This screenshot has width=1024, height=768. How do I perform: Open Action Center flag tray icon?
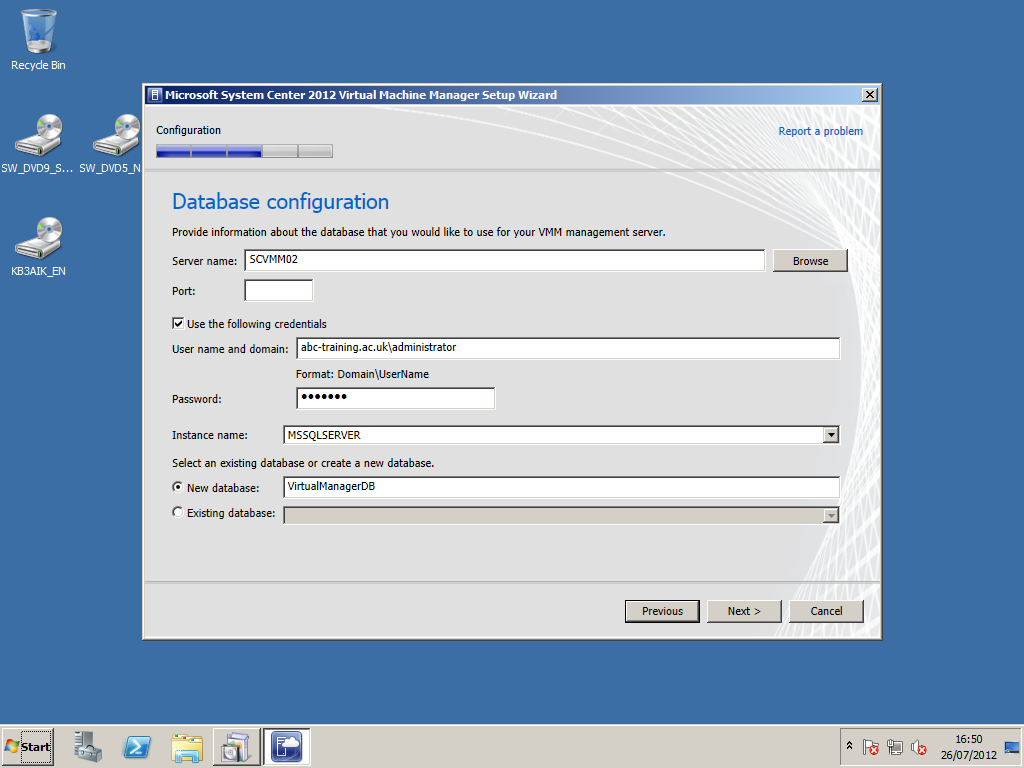coord(870,746)
